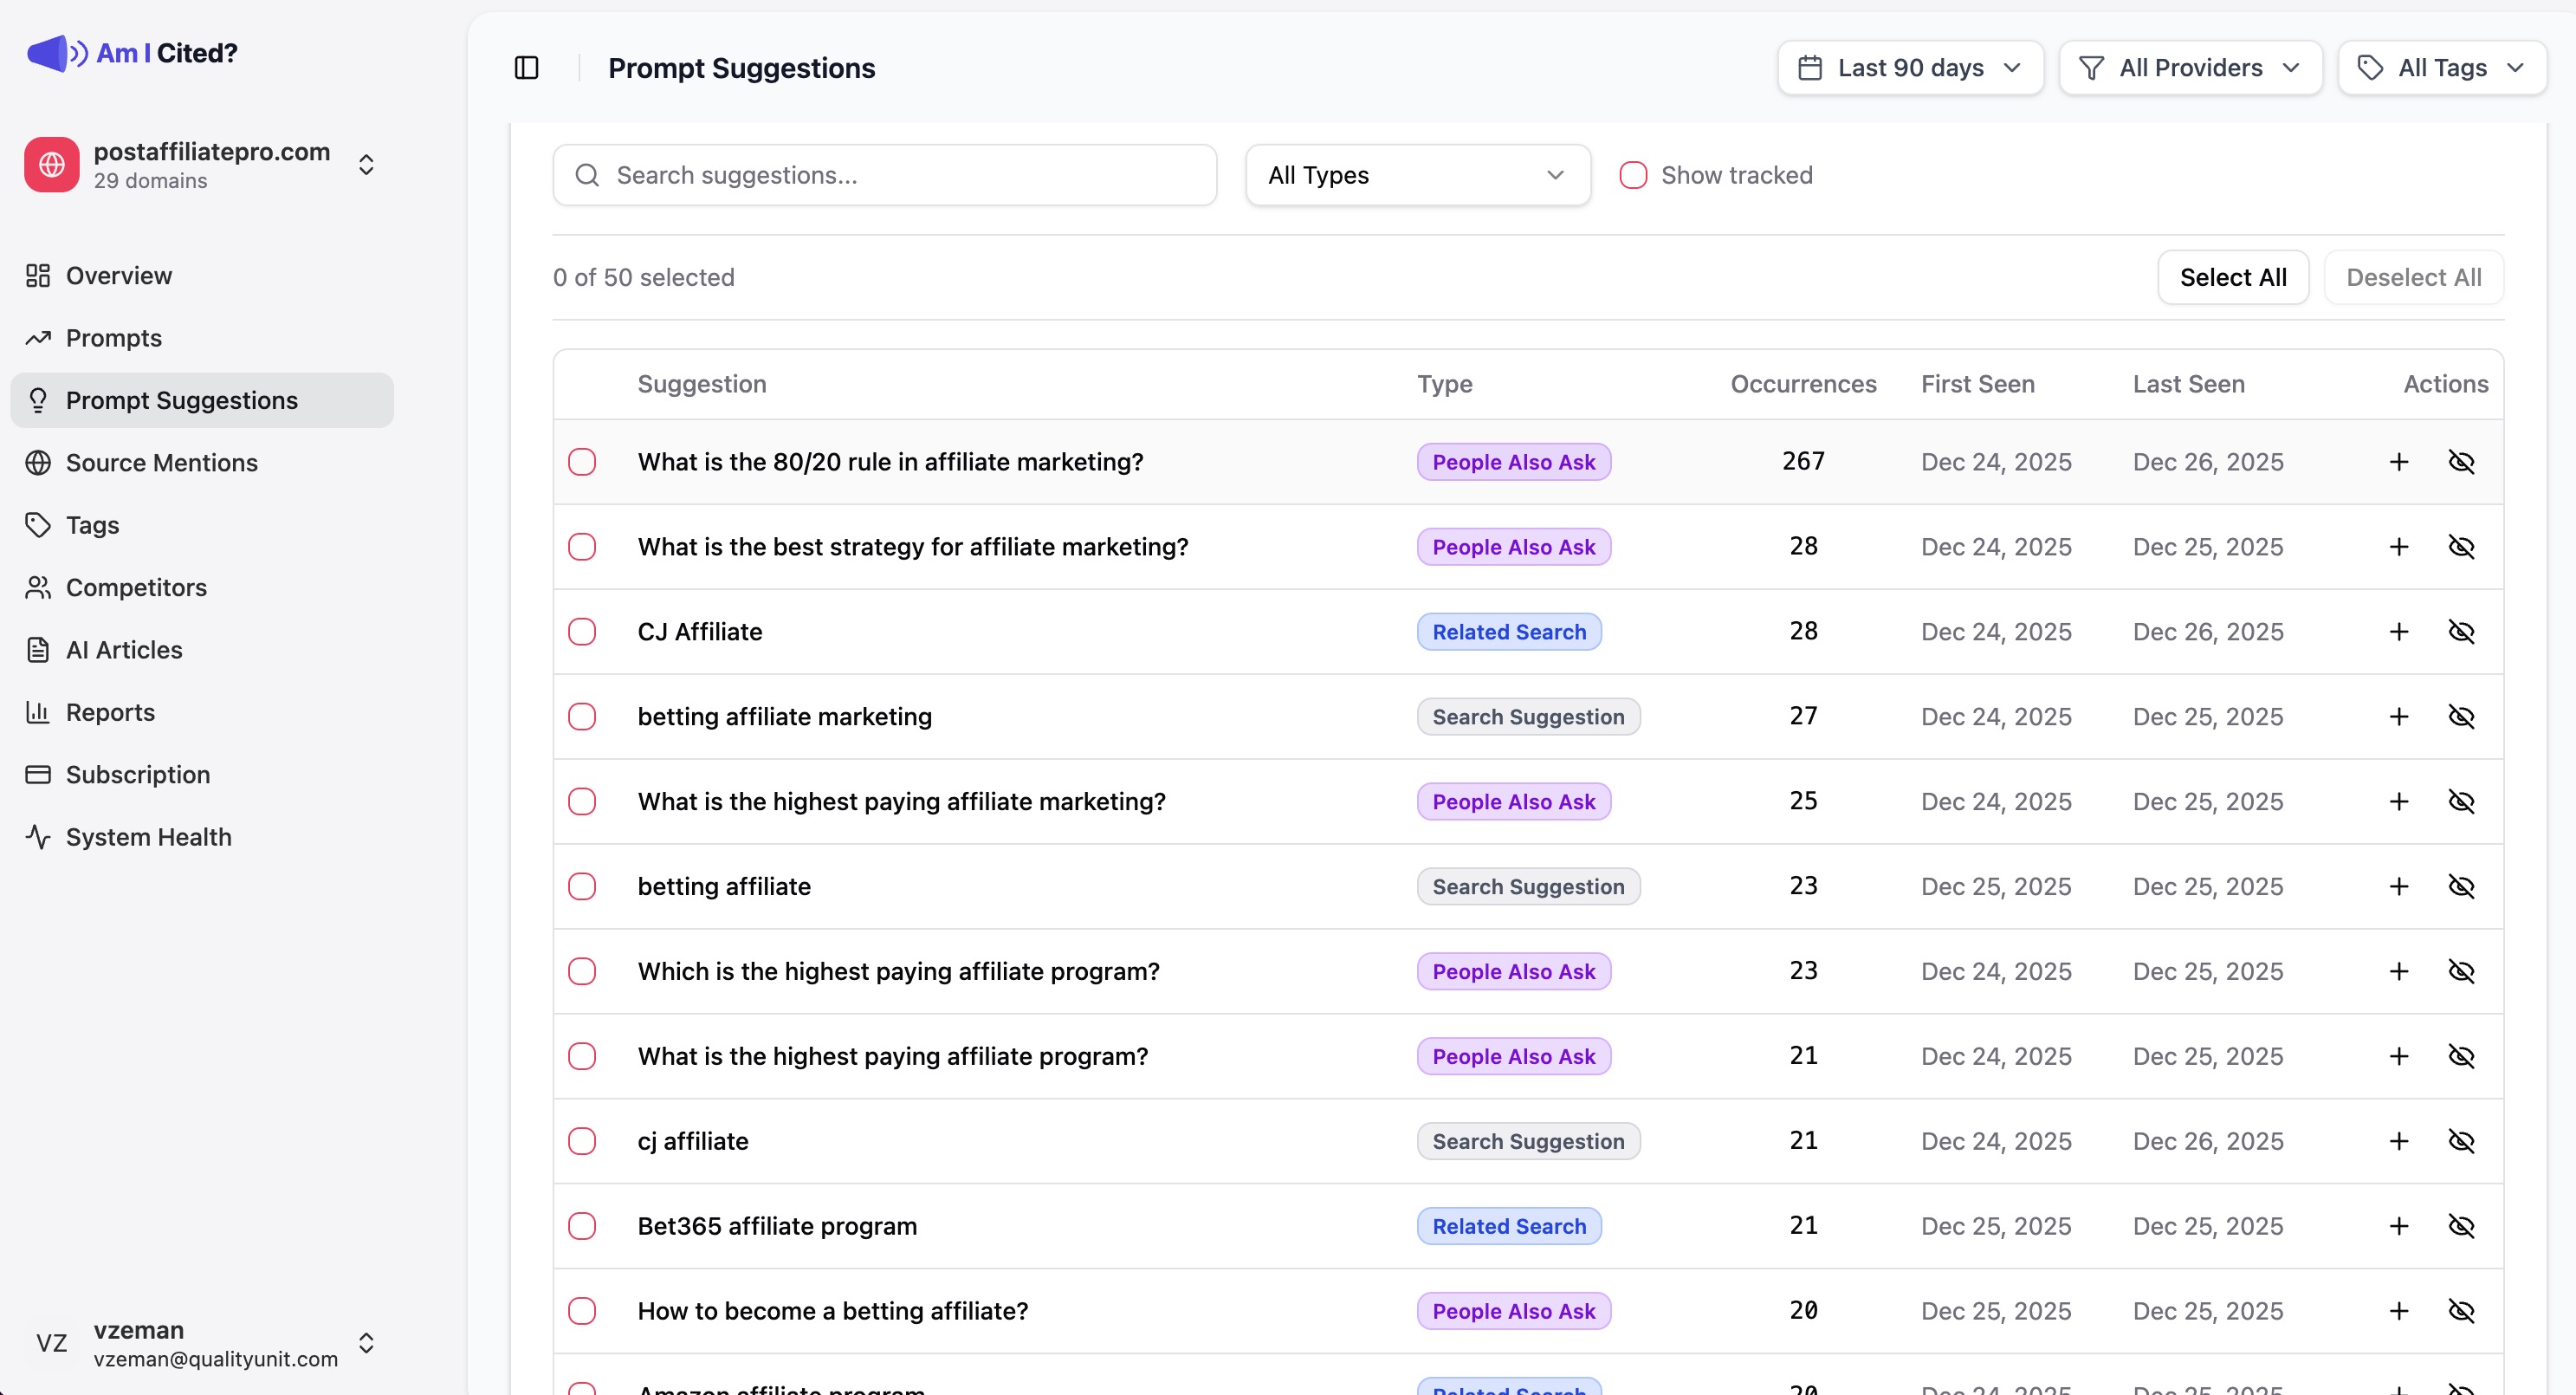Open System Health via the pulse icon
The height and width of the screenshot is (1395, 2576).
pos(39,837)
